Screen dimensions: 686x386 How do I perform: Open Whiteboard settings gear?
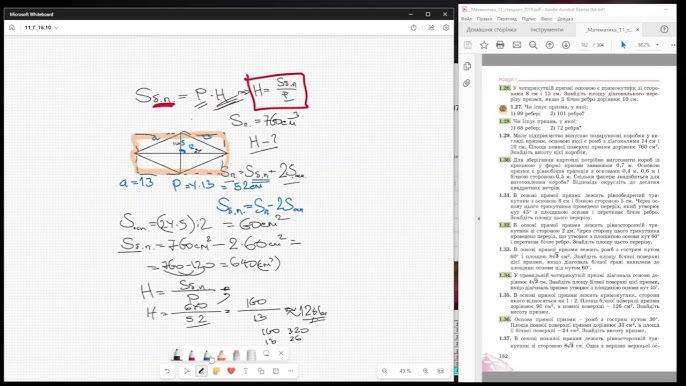click(x=446, y=28)
